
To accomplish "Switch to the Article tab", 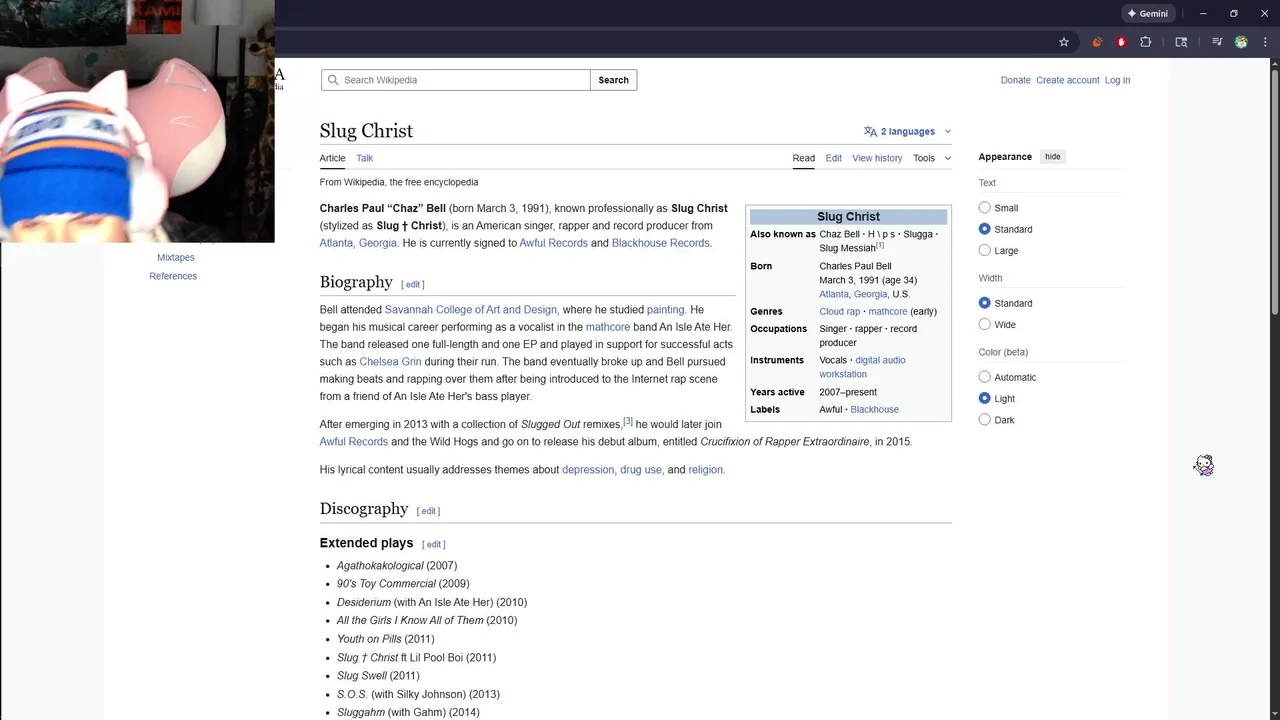I will tap(332, 158).
